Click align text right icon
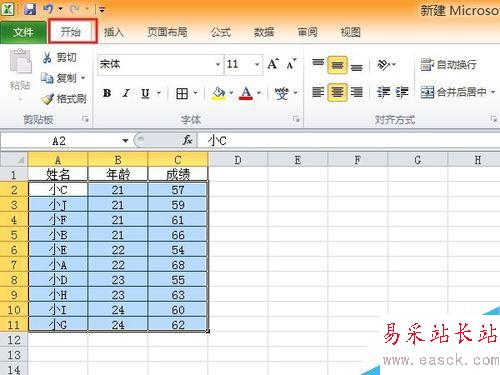Viewport: 500px width, 375px height. point(357,92)
